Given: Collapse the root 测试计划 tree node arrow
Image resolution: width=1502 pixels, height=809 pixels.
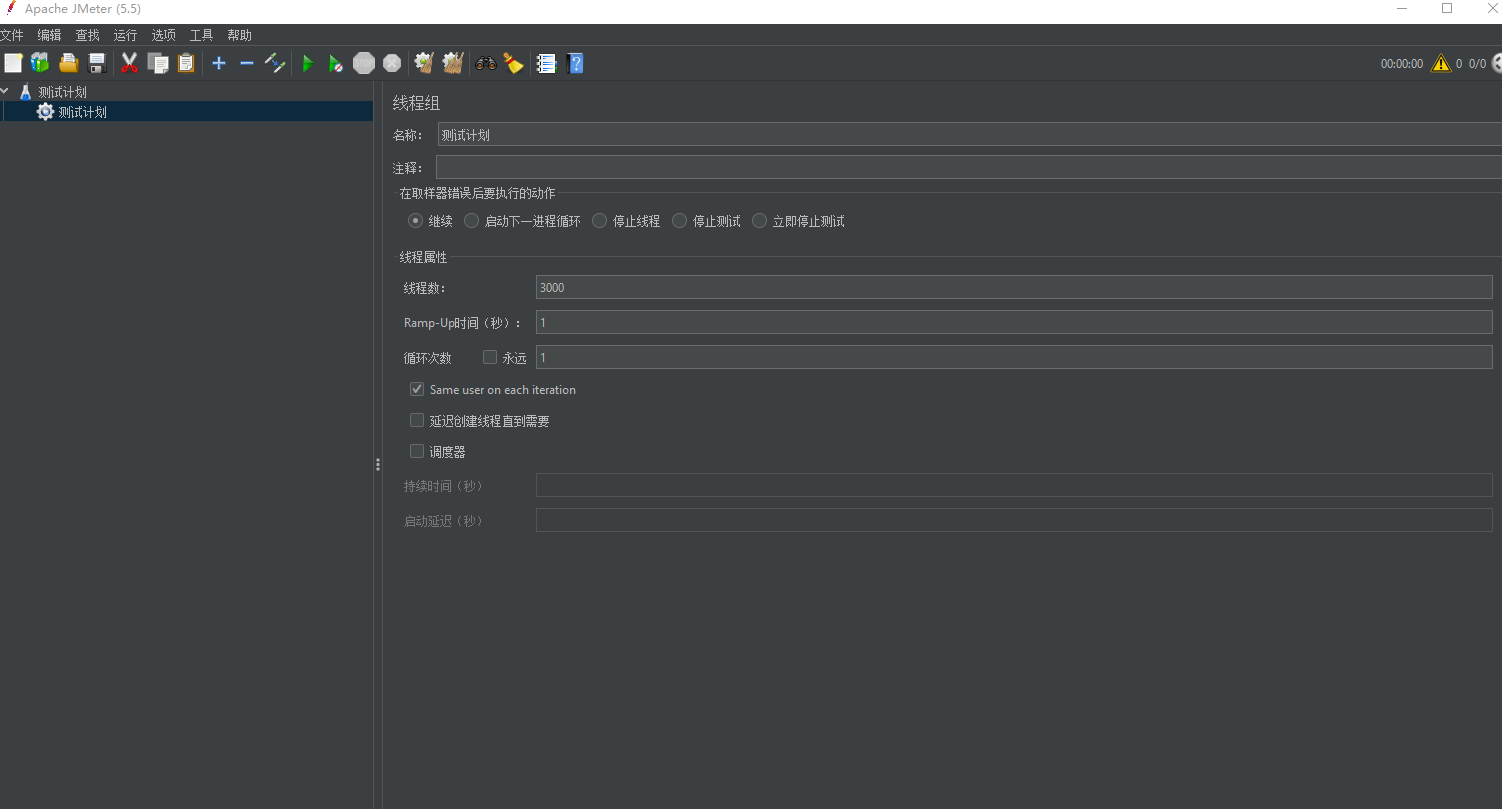Looking at the screenshot, I should pyautogui.click(x=6, y=91).
